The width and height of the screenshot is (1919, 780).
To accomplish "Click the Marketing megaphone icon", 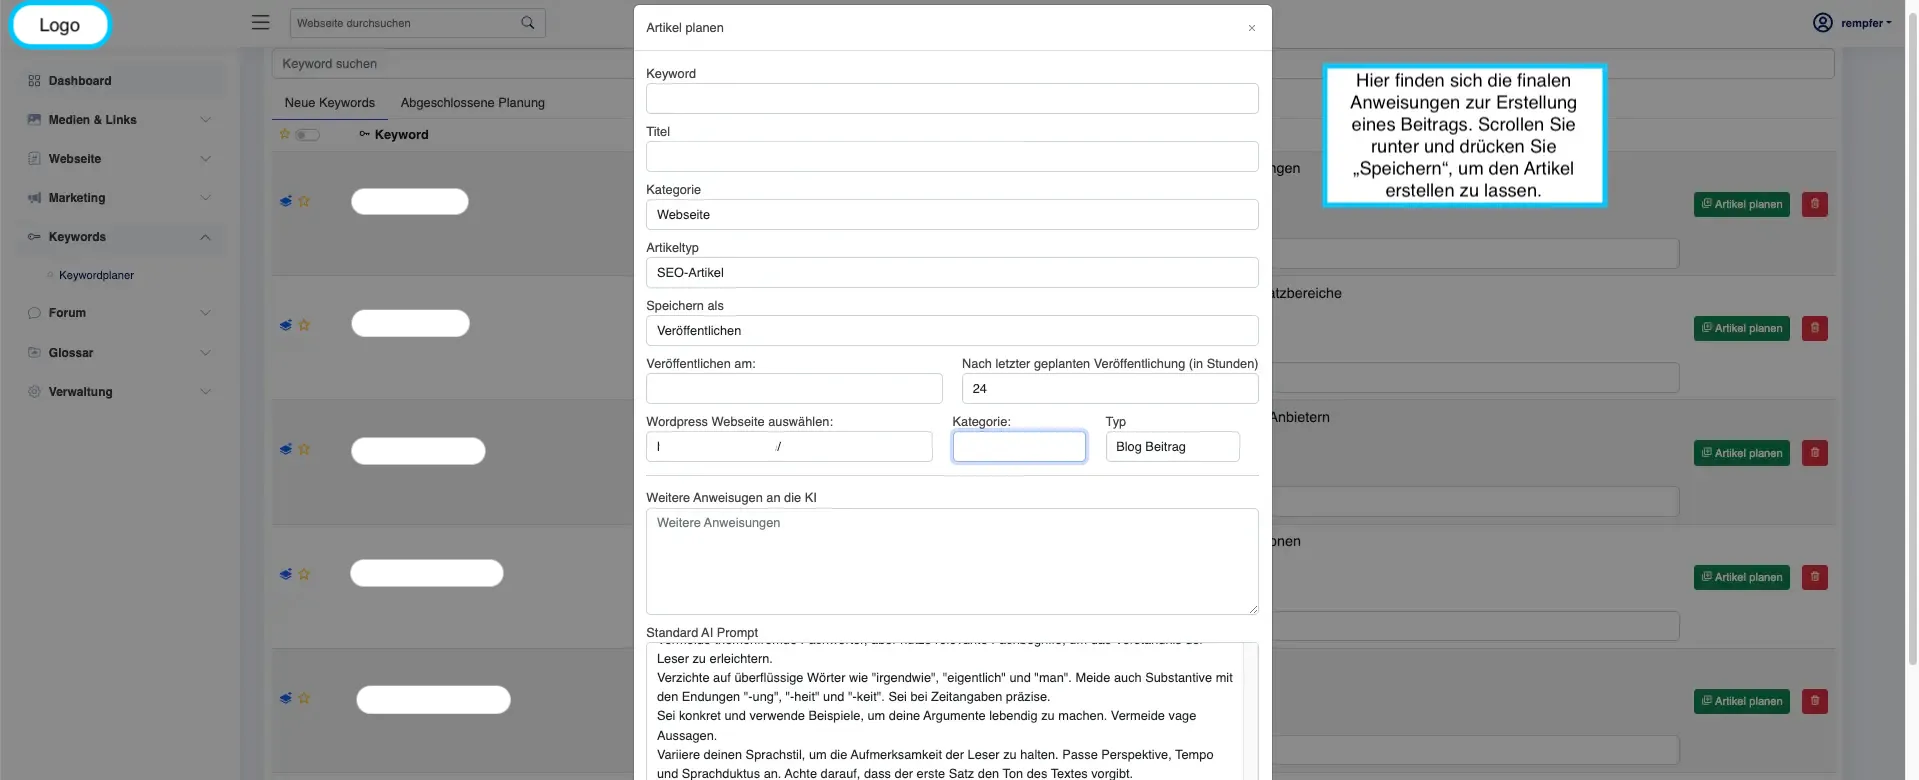I will point(34,198).
